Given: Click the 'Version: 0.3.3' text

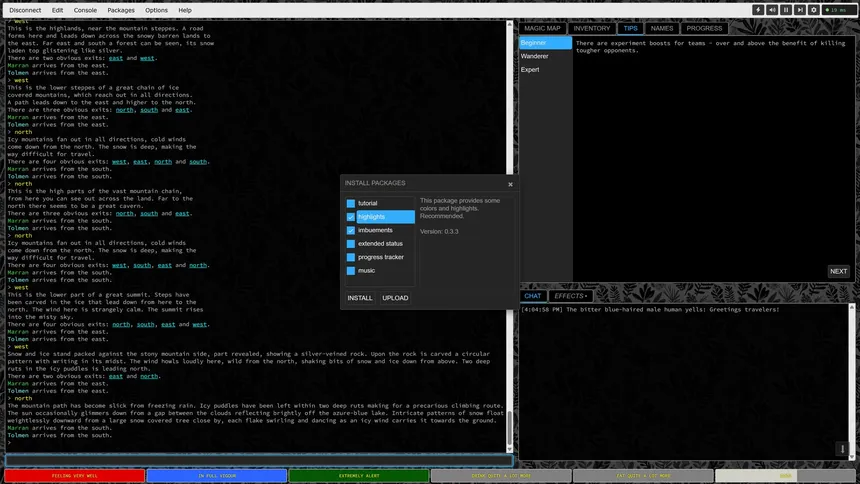Looking at the screenshot, I should (439, 232).
